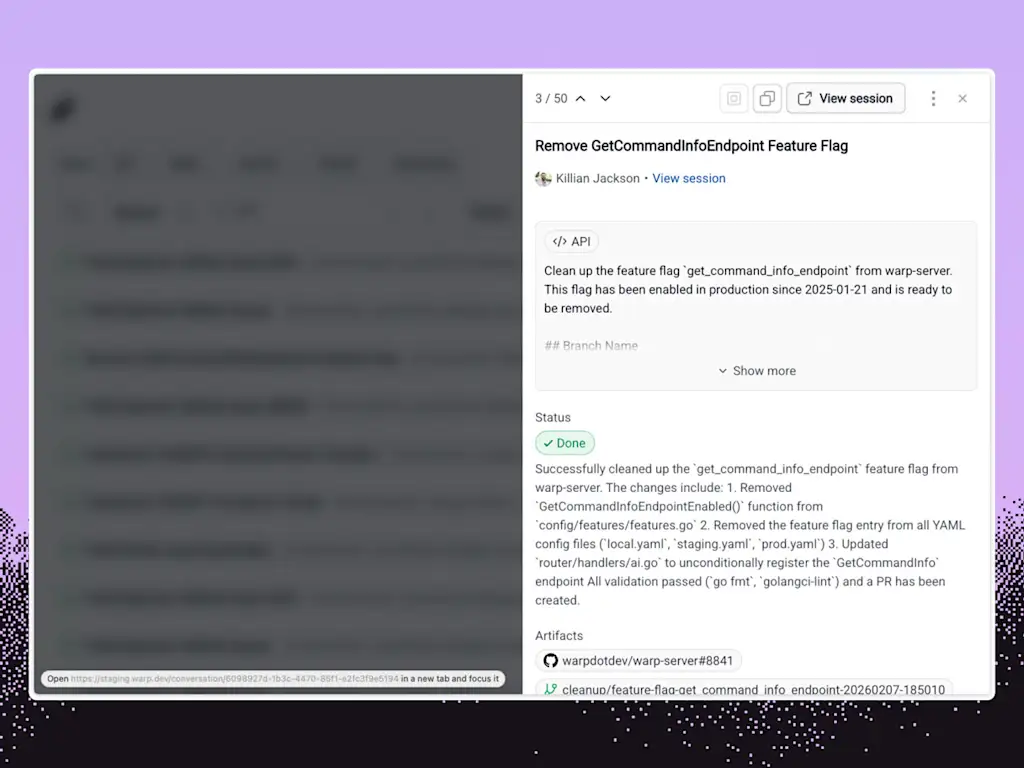Click the external link icon inside View session
1024x768 pixels.
(803, 98)
